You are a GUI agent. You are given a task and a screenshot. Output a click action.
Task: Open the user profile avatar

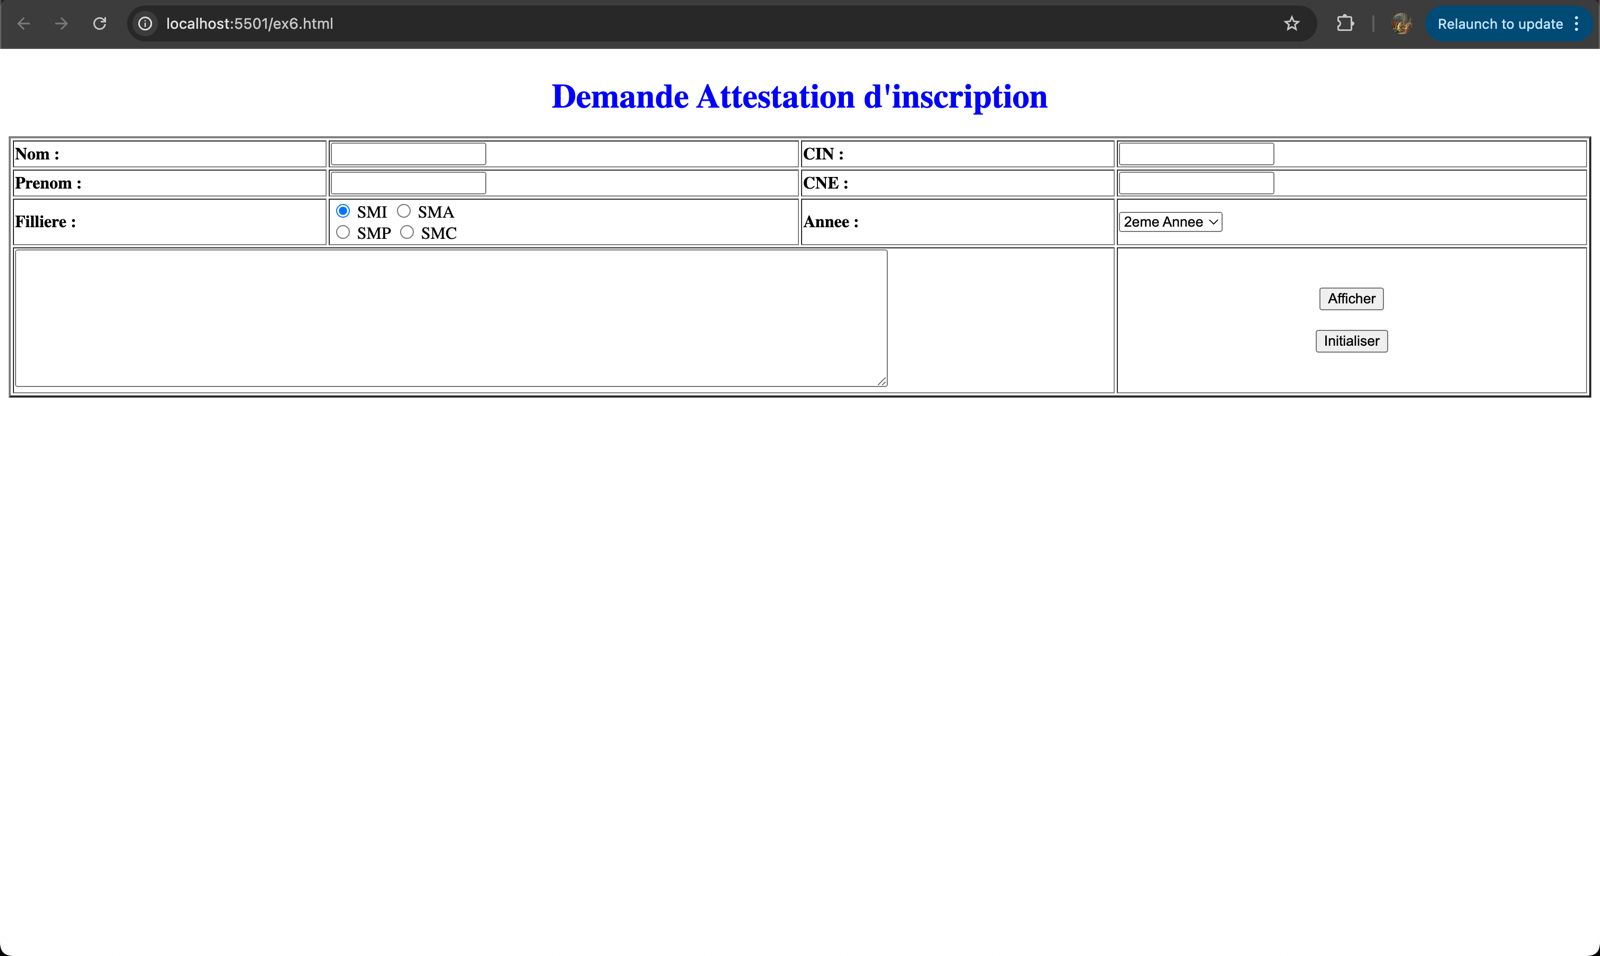(1401, 24)
